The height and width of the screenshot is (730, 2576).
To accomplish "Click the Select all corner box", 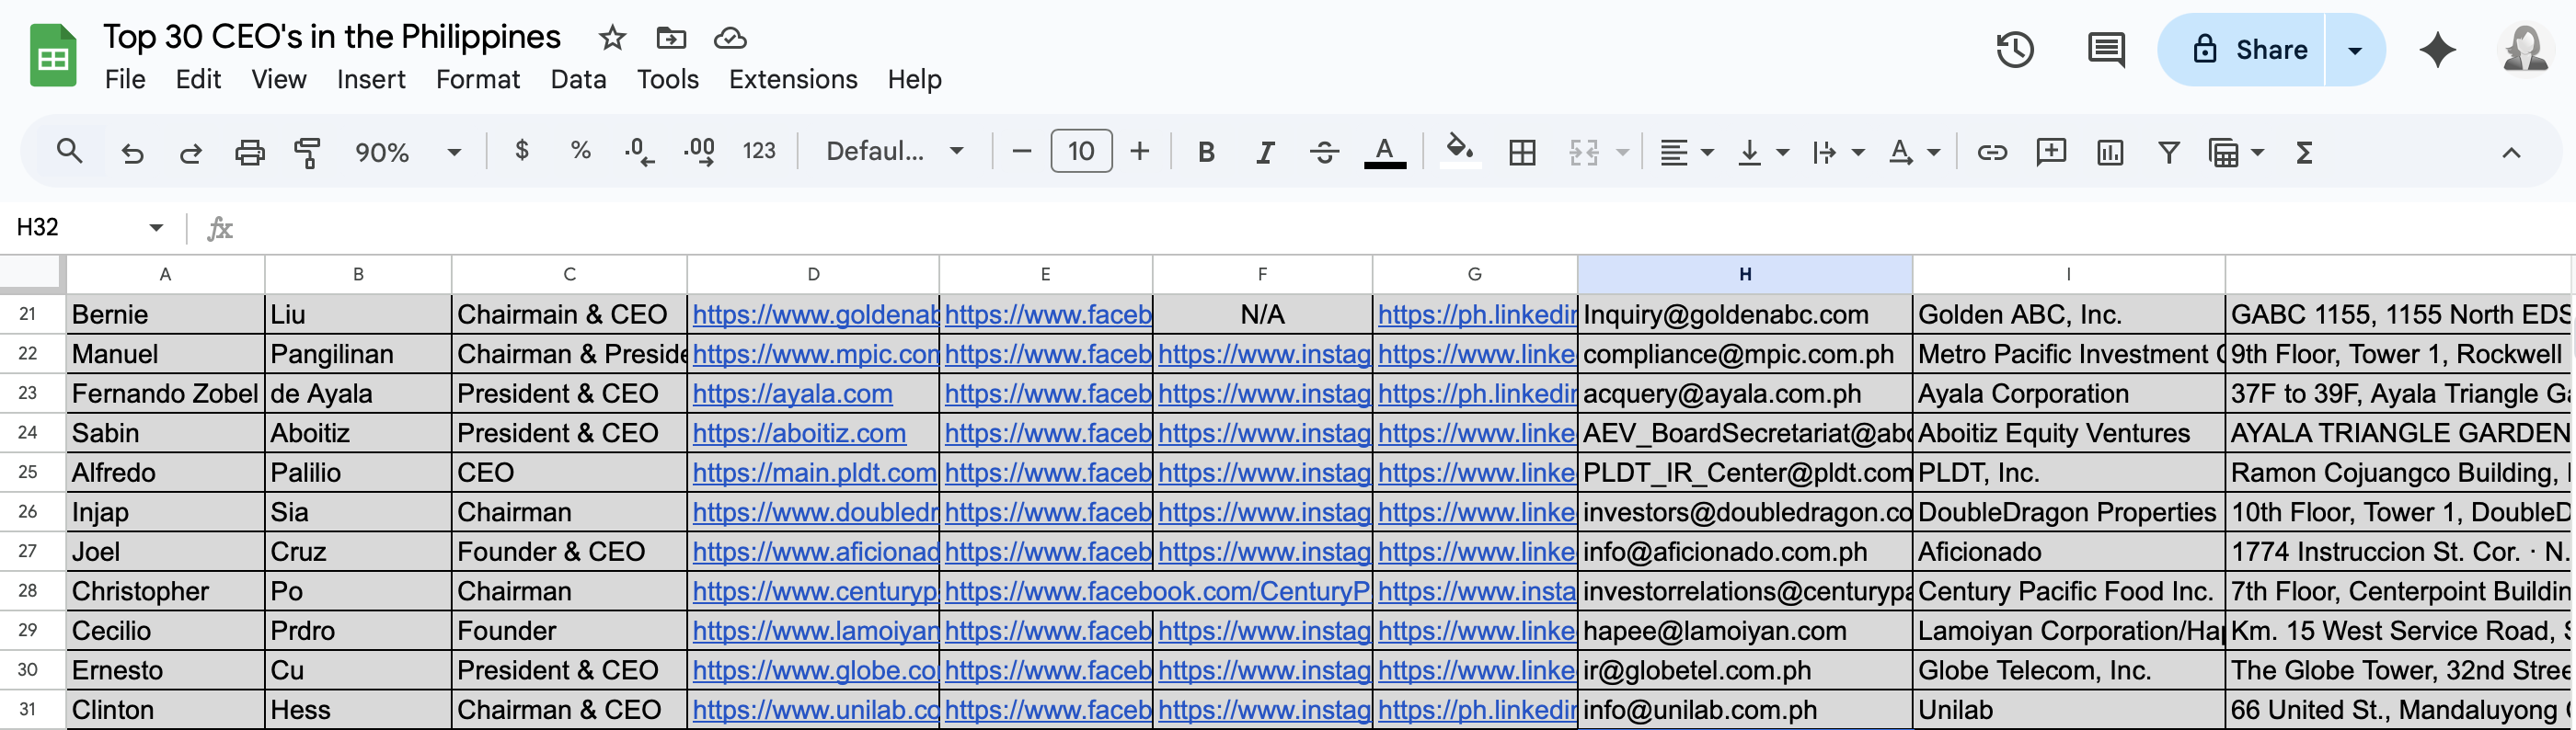I will pos(31,273).
